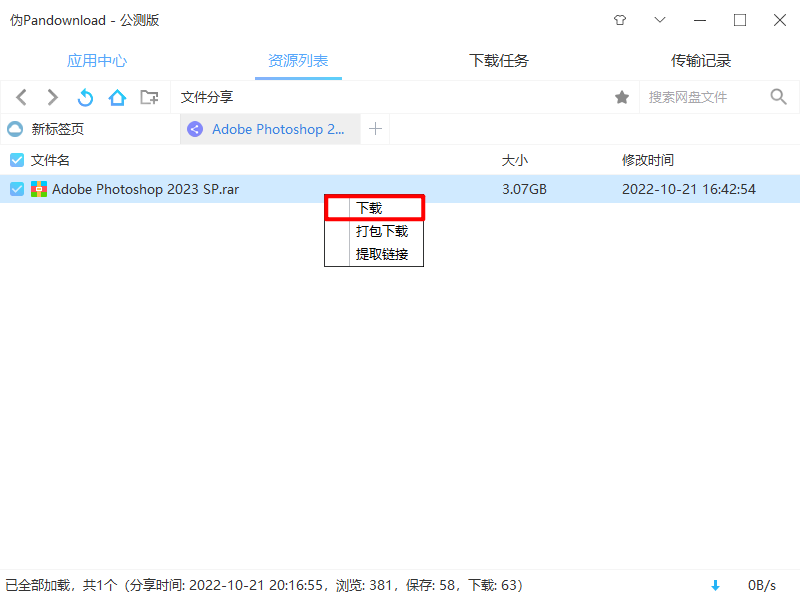Screen dimensions: 800x600
Task: Click the share icon on Photoshop tab
Action: click(195, 129)
